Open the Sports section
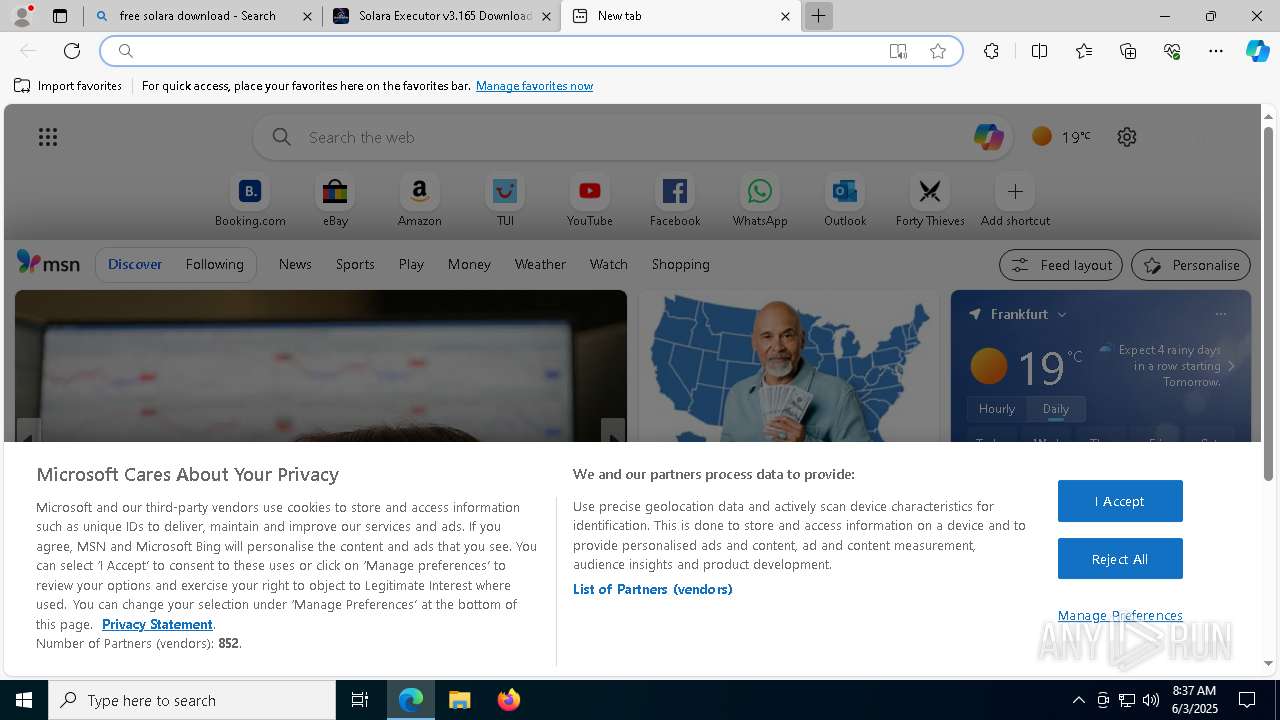The height and width of the screenshot is (720, 1280). [x=355, y=264]
